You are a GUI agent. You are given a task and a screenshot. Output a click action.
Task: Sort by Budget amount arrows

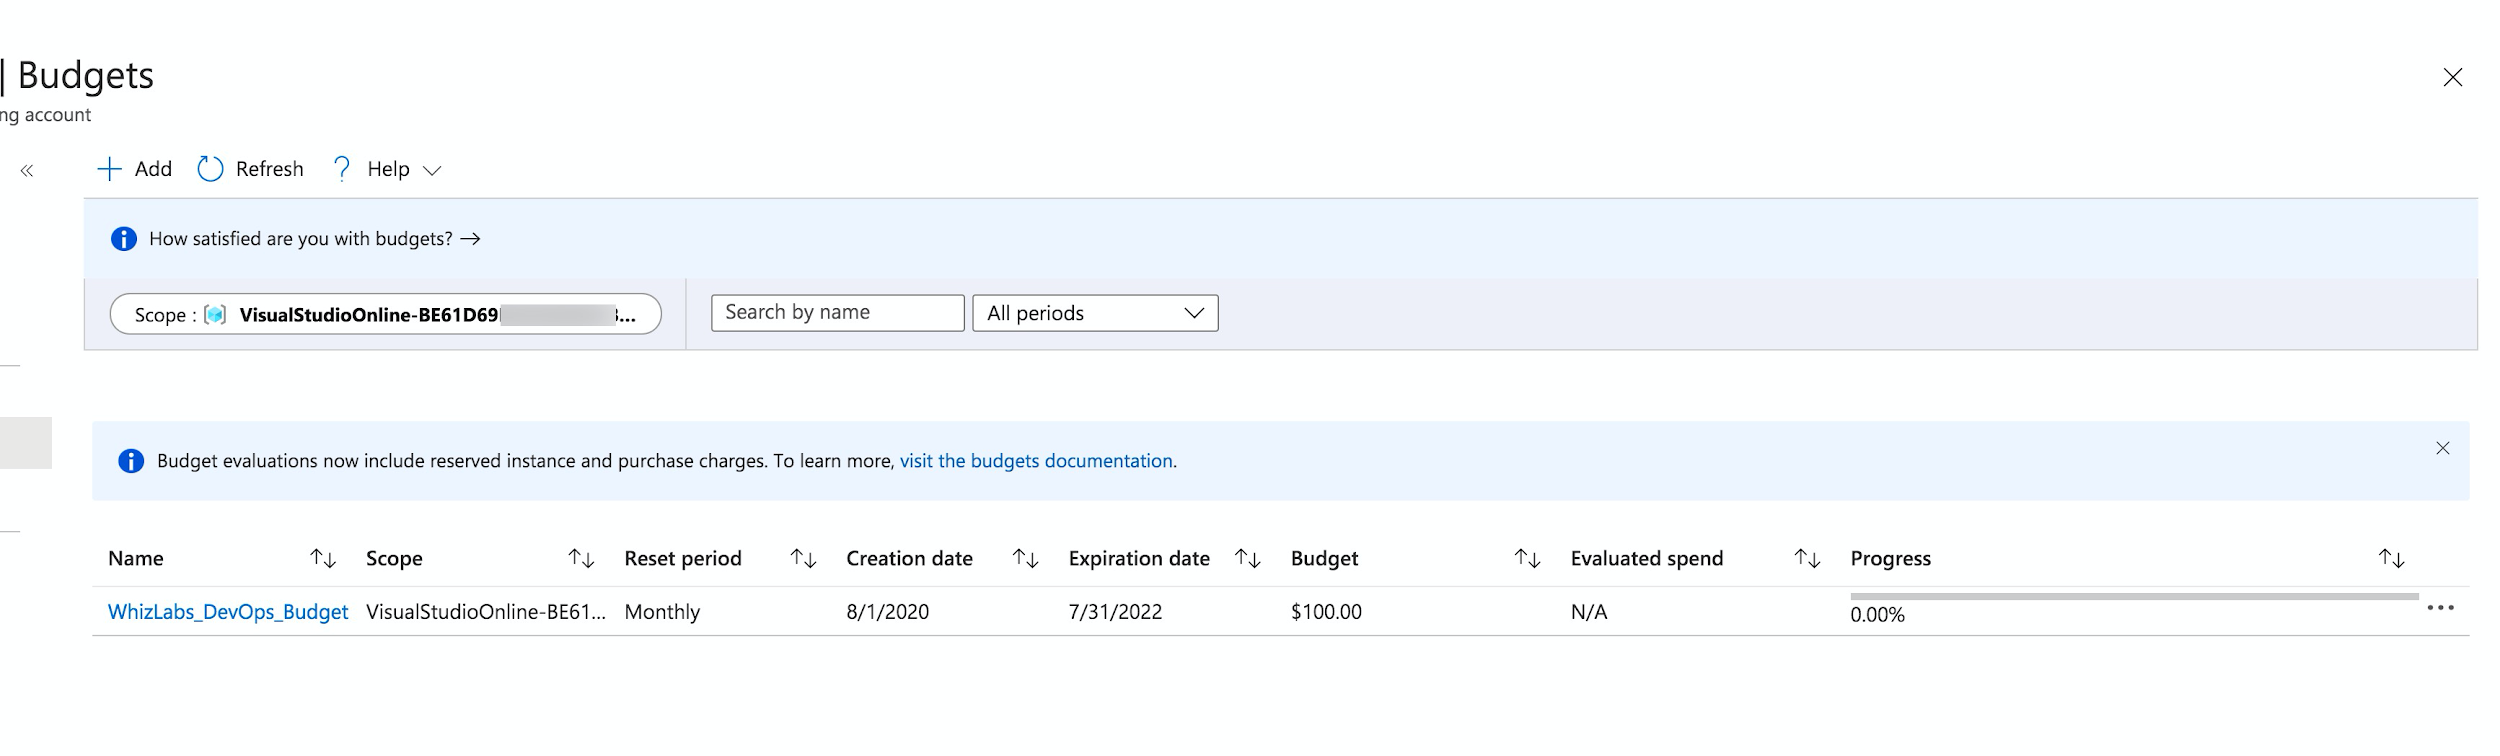[1527, 558]
